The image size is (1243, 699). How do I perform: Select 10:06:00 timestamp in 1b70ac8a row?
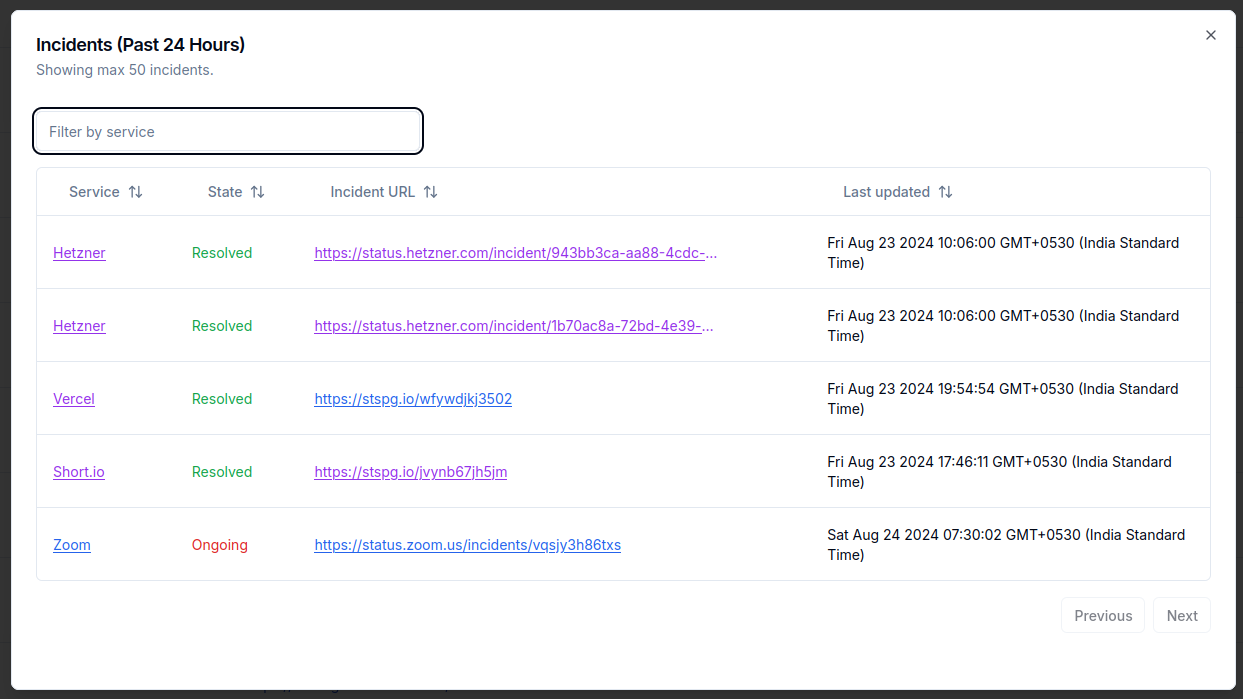tap(1003, 326)
